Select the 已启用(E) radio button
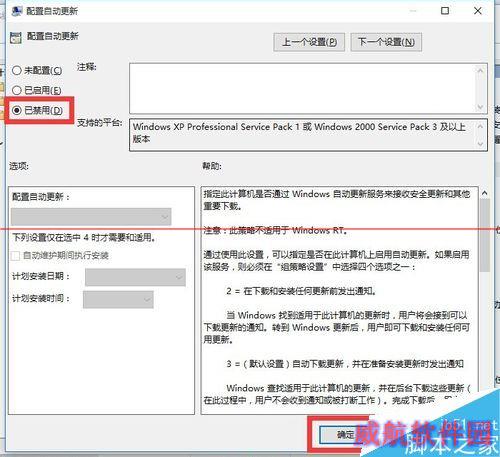Image resolution: width=500 pixels, height=457 pixels. pyautogui.click(x=17, y=90)
